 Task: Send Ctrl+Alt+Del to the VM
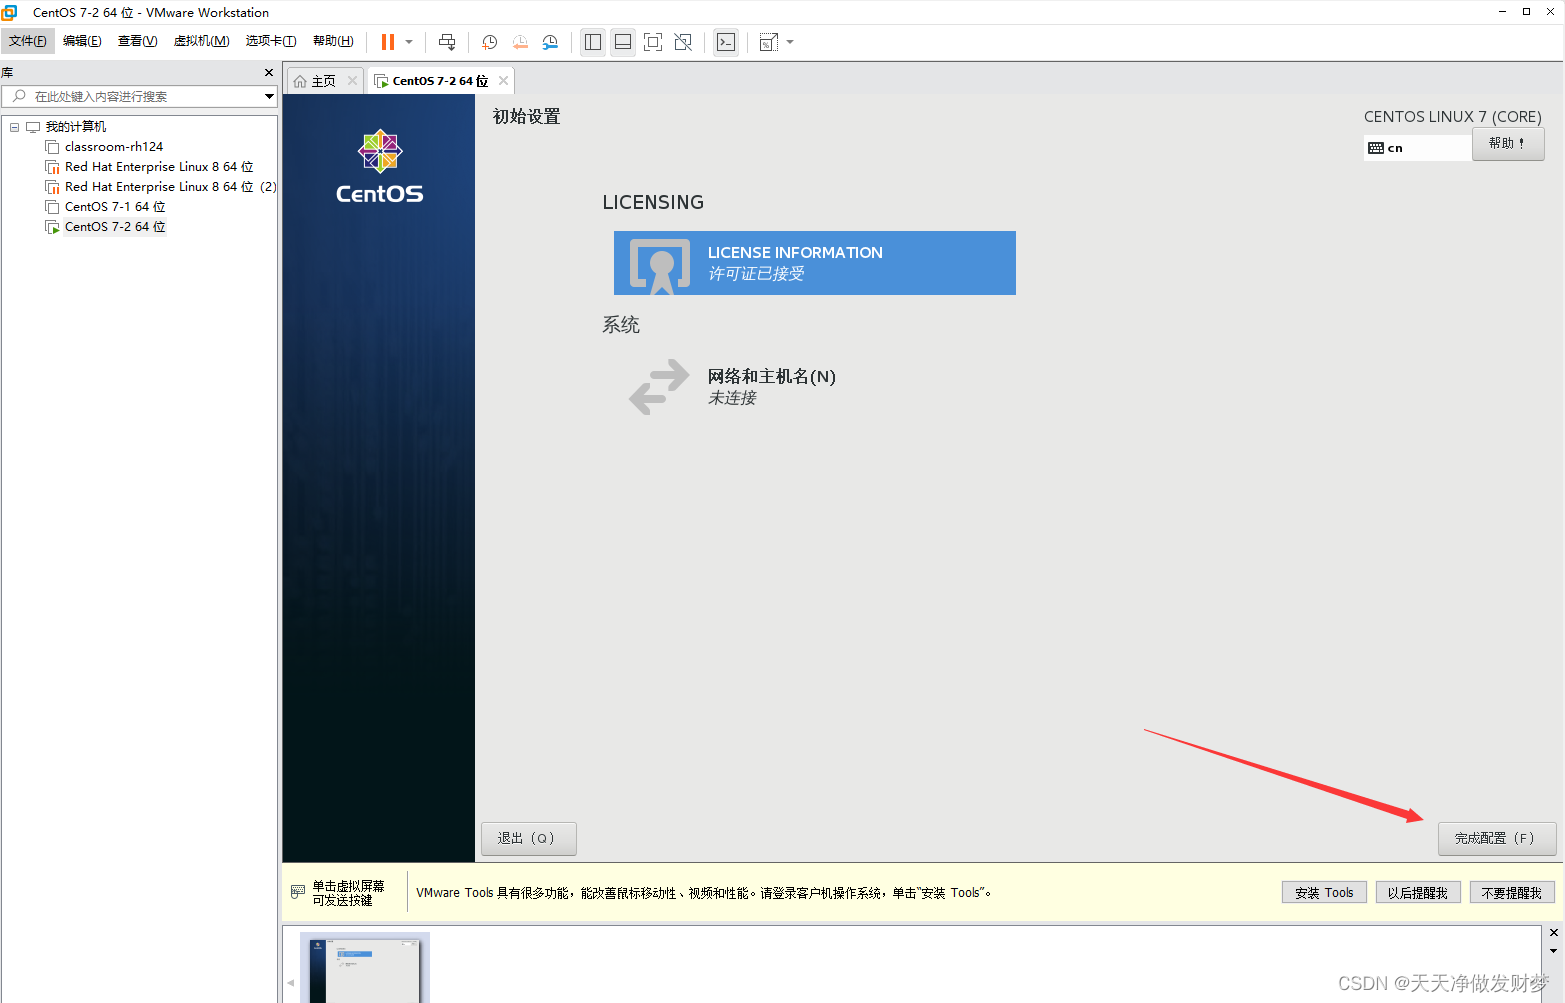447,42
